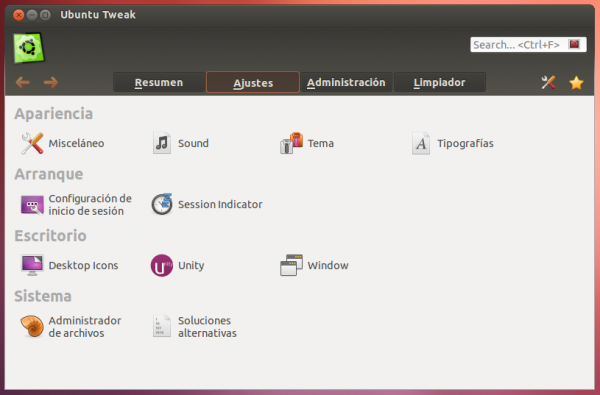Focus the Search field

click(528, 45)
